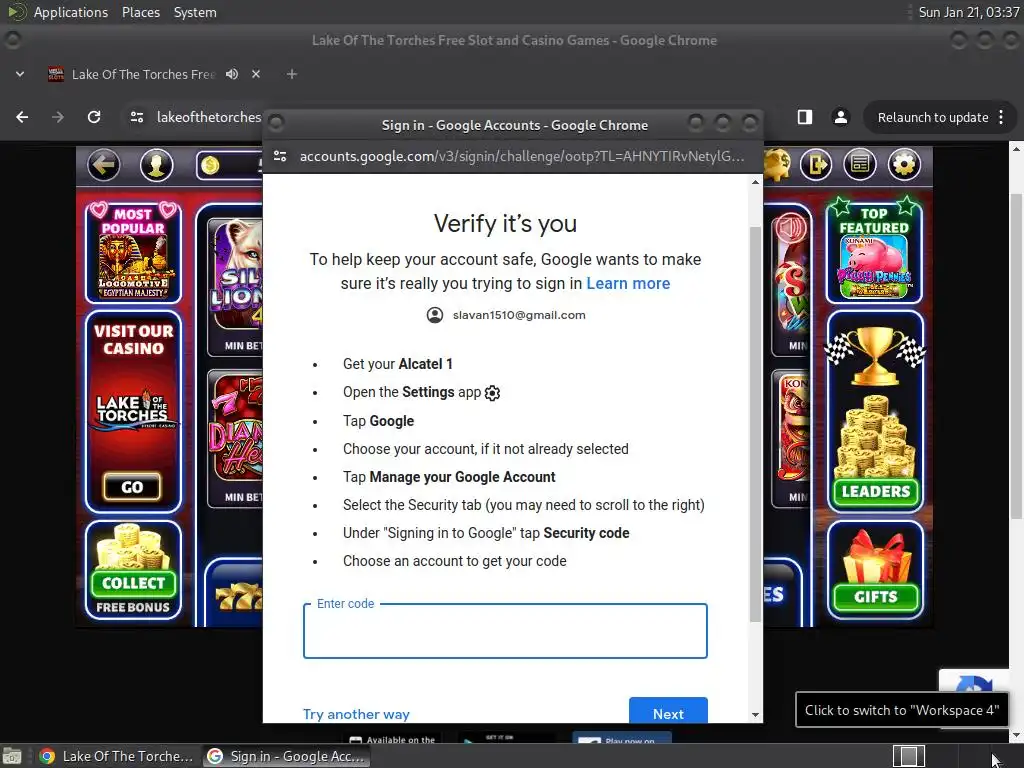The width and height of the screenshot is (1024, 768).
Task: View site info in Sign in popup
Action: 280,157
